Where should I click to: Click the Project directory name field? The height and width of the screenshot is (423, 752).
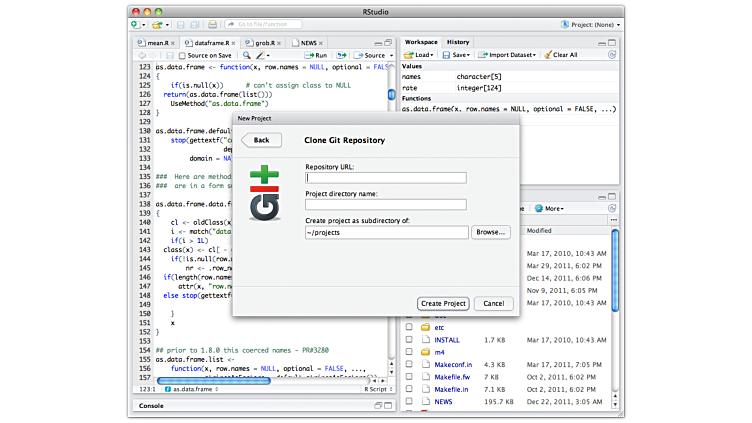coord(386,205)
